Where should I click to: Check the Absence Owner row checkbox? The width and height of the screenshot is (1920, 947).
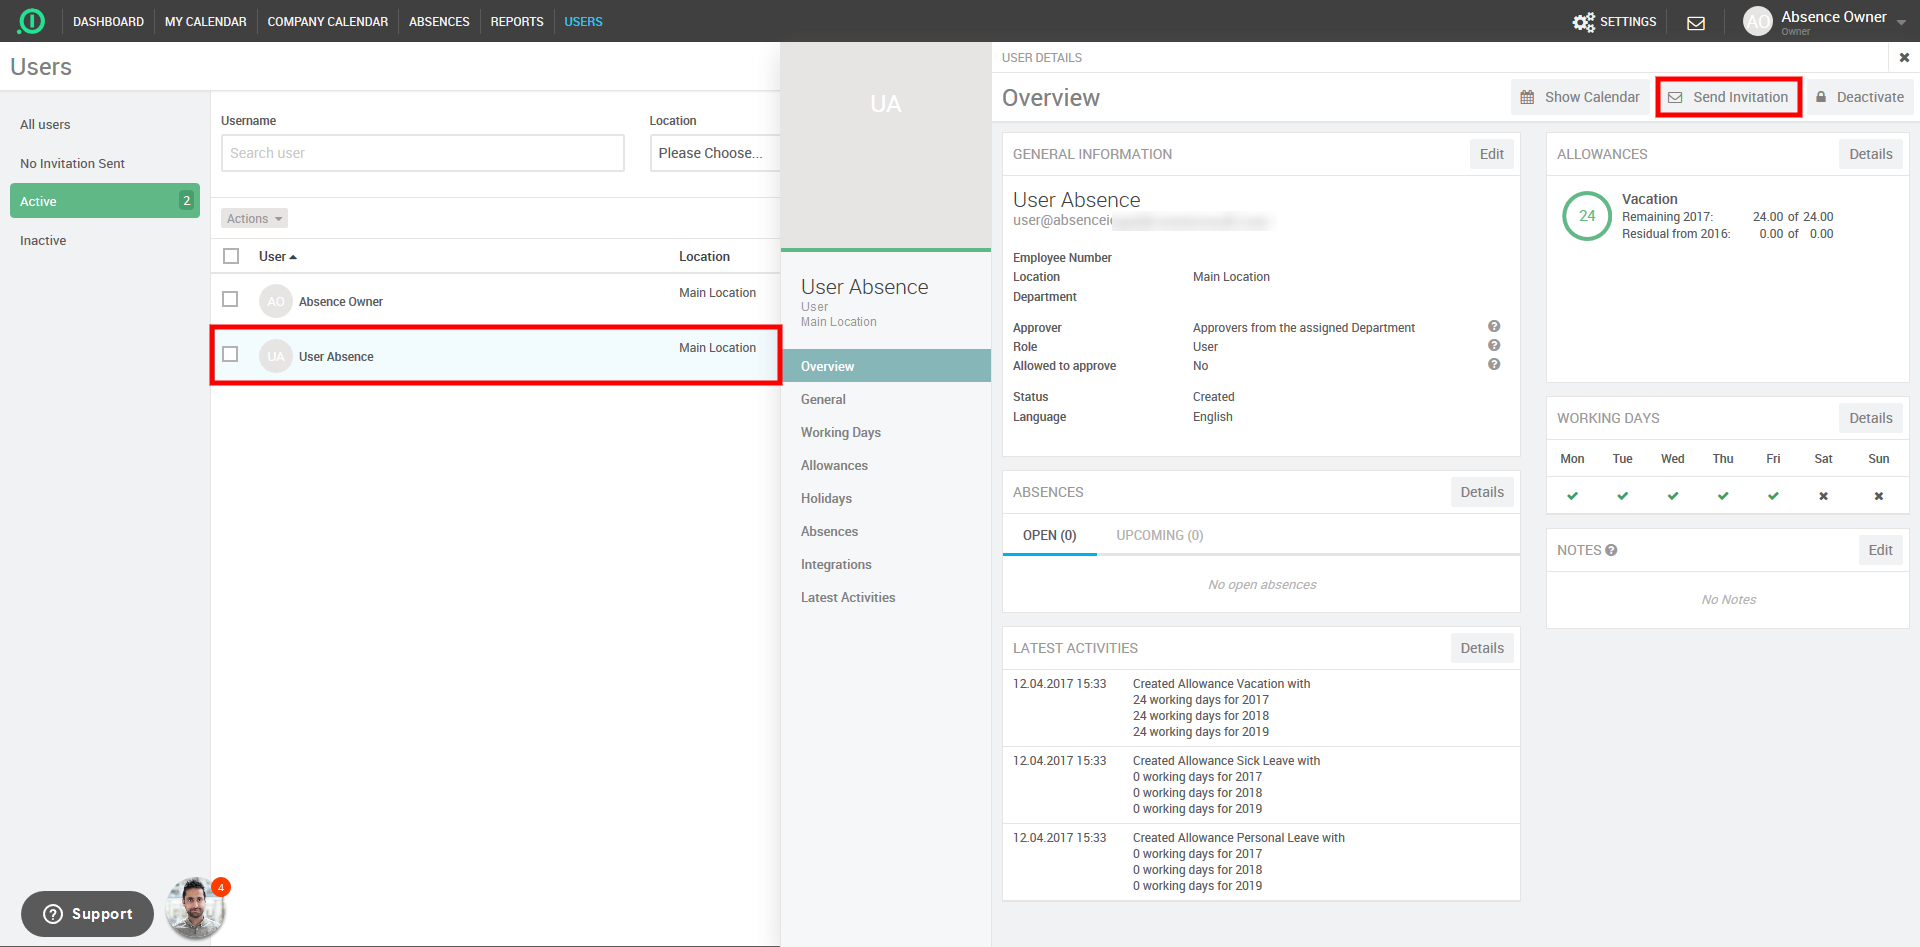tap(230, 299)
